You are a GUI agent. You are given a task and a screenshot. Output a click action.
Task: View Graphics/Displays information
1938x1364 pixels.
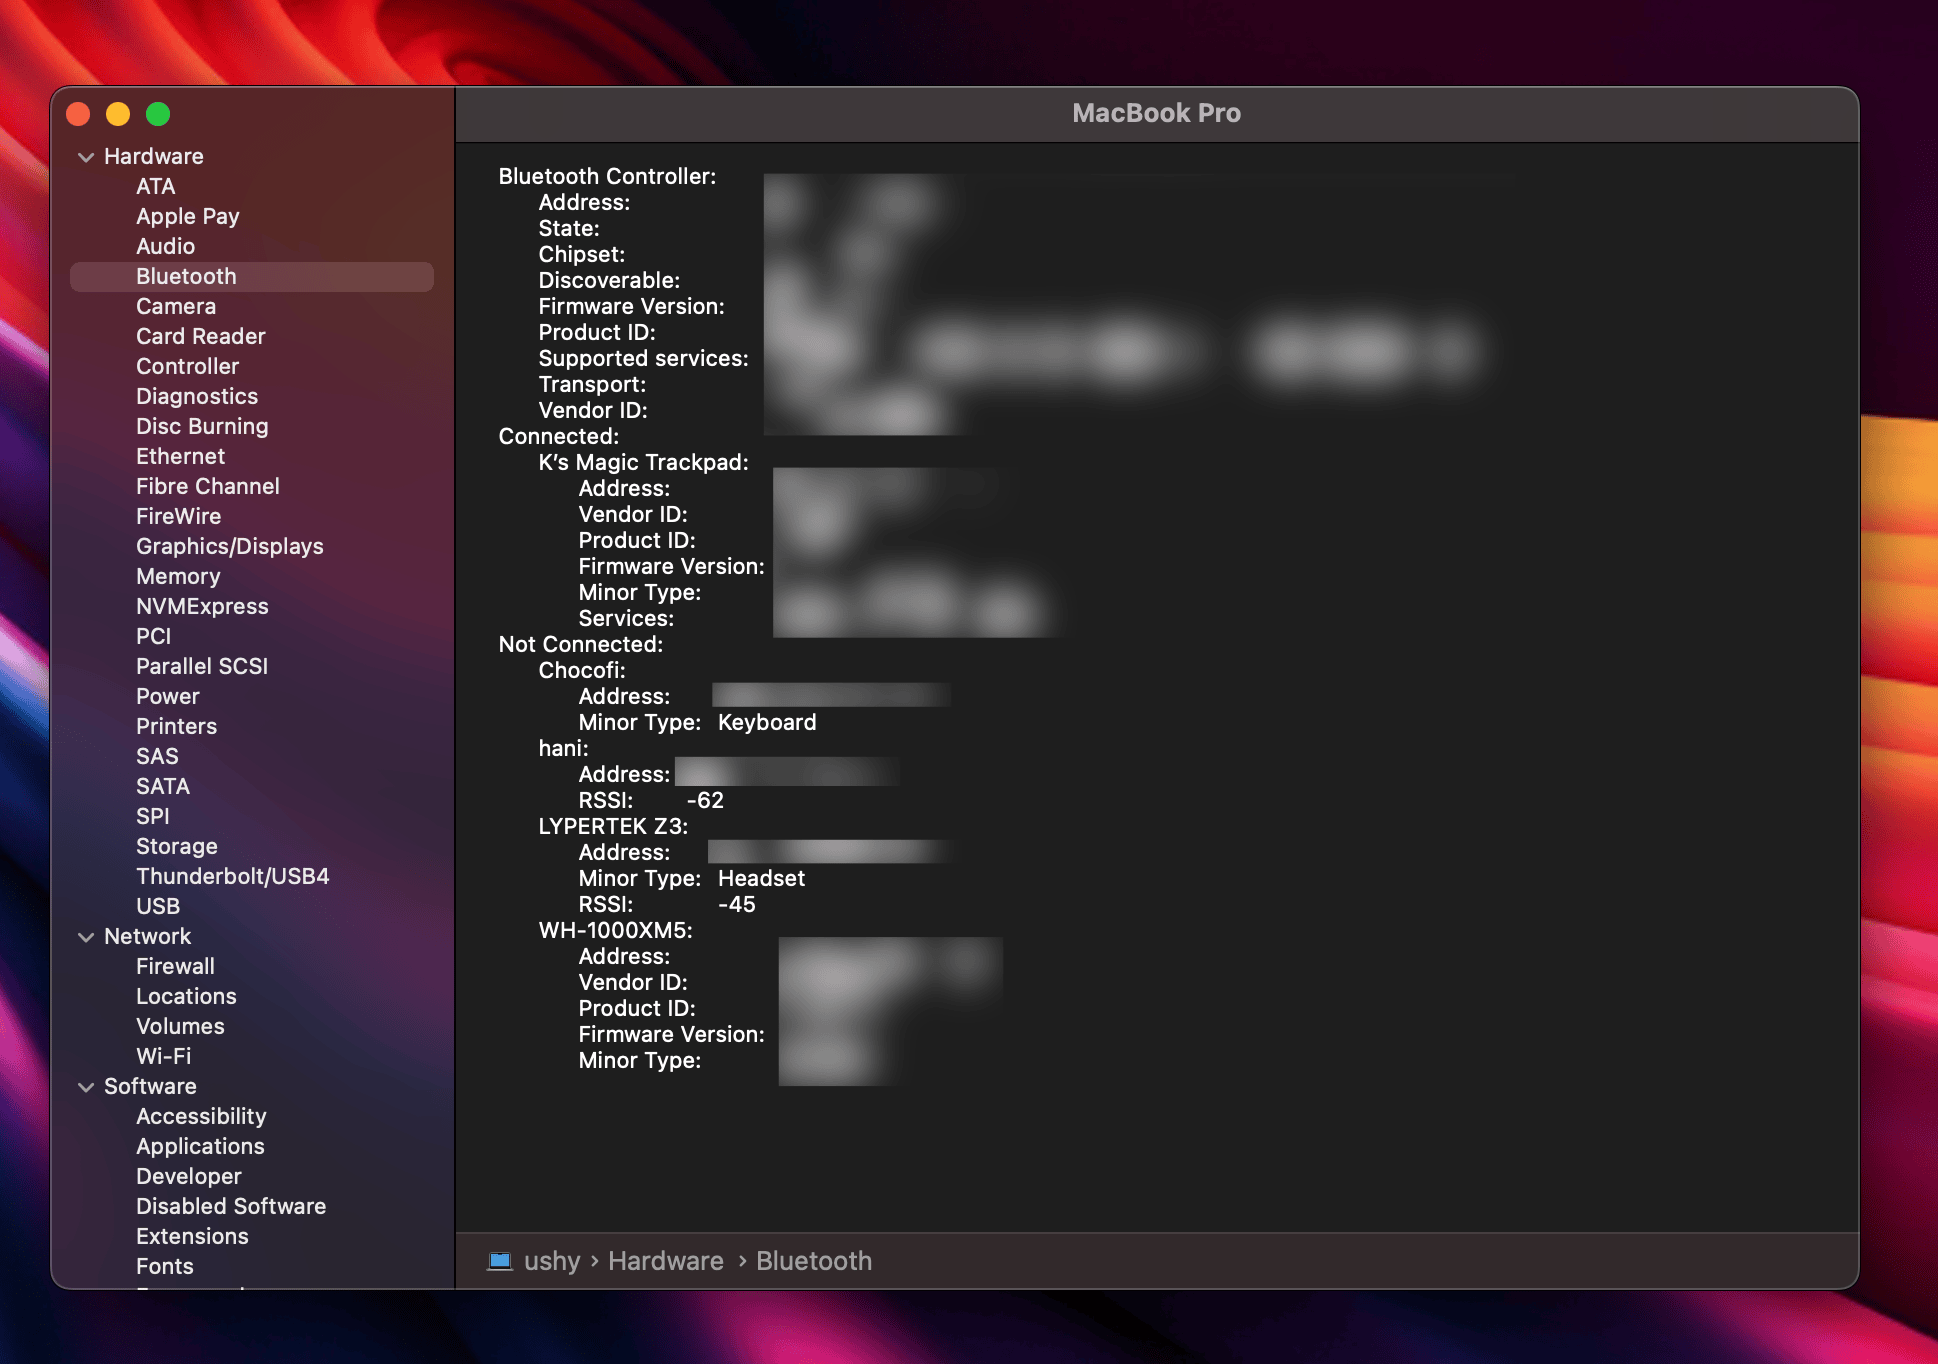(229, 546)
